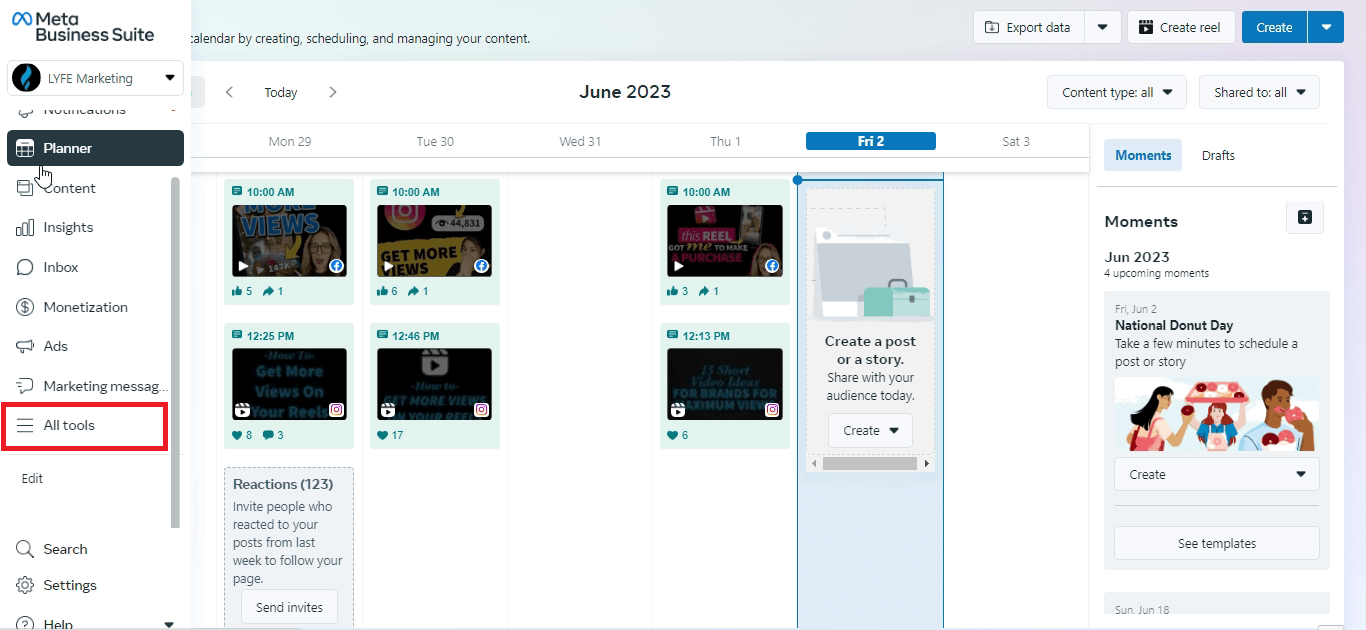This screenshot has height=630, width=1366.
Task: Open the GET MORE VIEWS post thumbnail on Tuesday
Action: [x=434, y=241]
